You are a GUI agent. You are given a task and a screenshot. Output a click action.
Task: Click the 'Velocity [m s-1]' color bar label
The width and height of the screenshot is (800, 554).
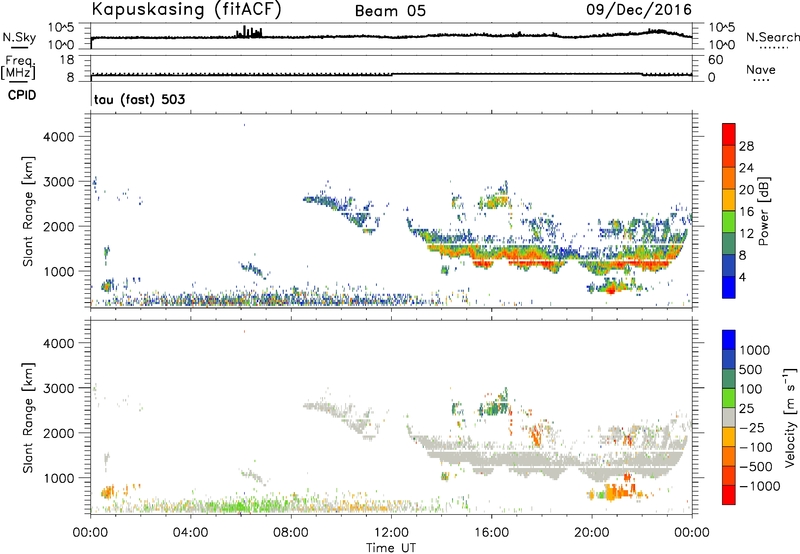790,417
